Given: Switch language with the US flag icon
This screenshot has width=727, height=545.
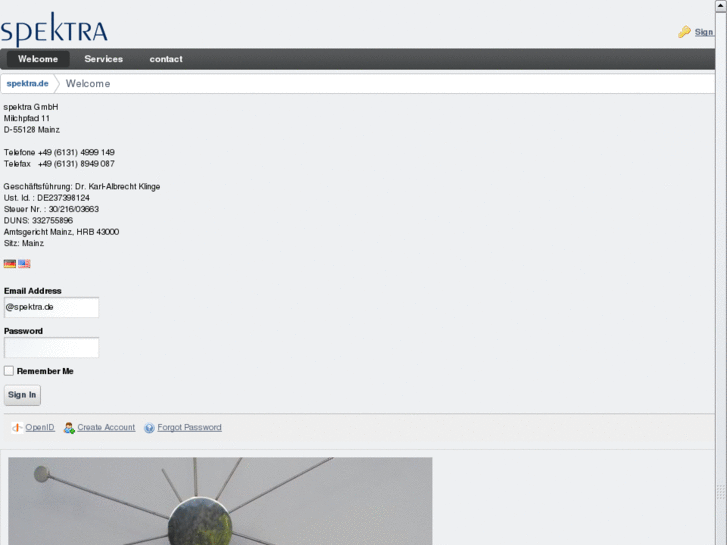Looking at the screenshot, I should click(x=24, y=264).
